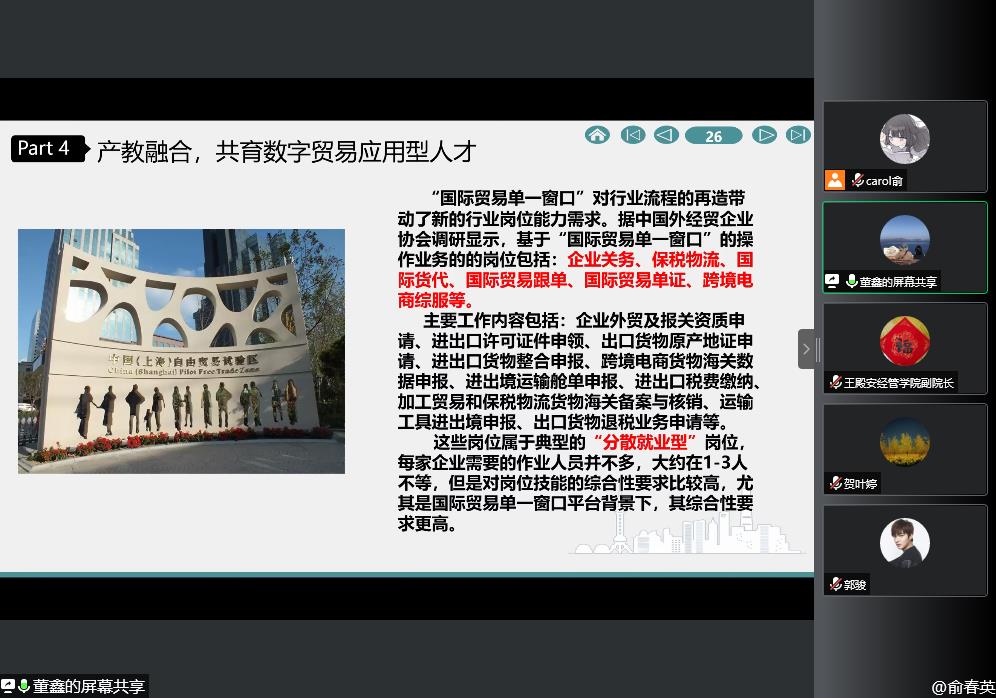
Task: Jump to first slide button
Action: tap(632, 135)
